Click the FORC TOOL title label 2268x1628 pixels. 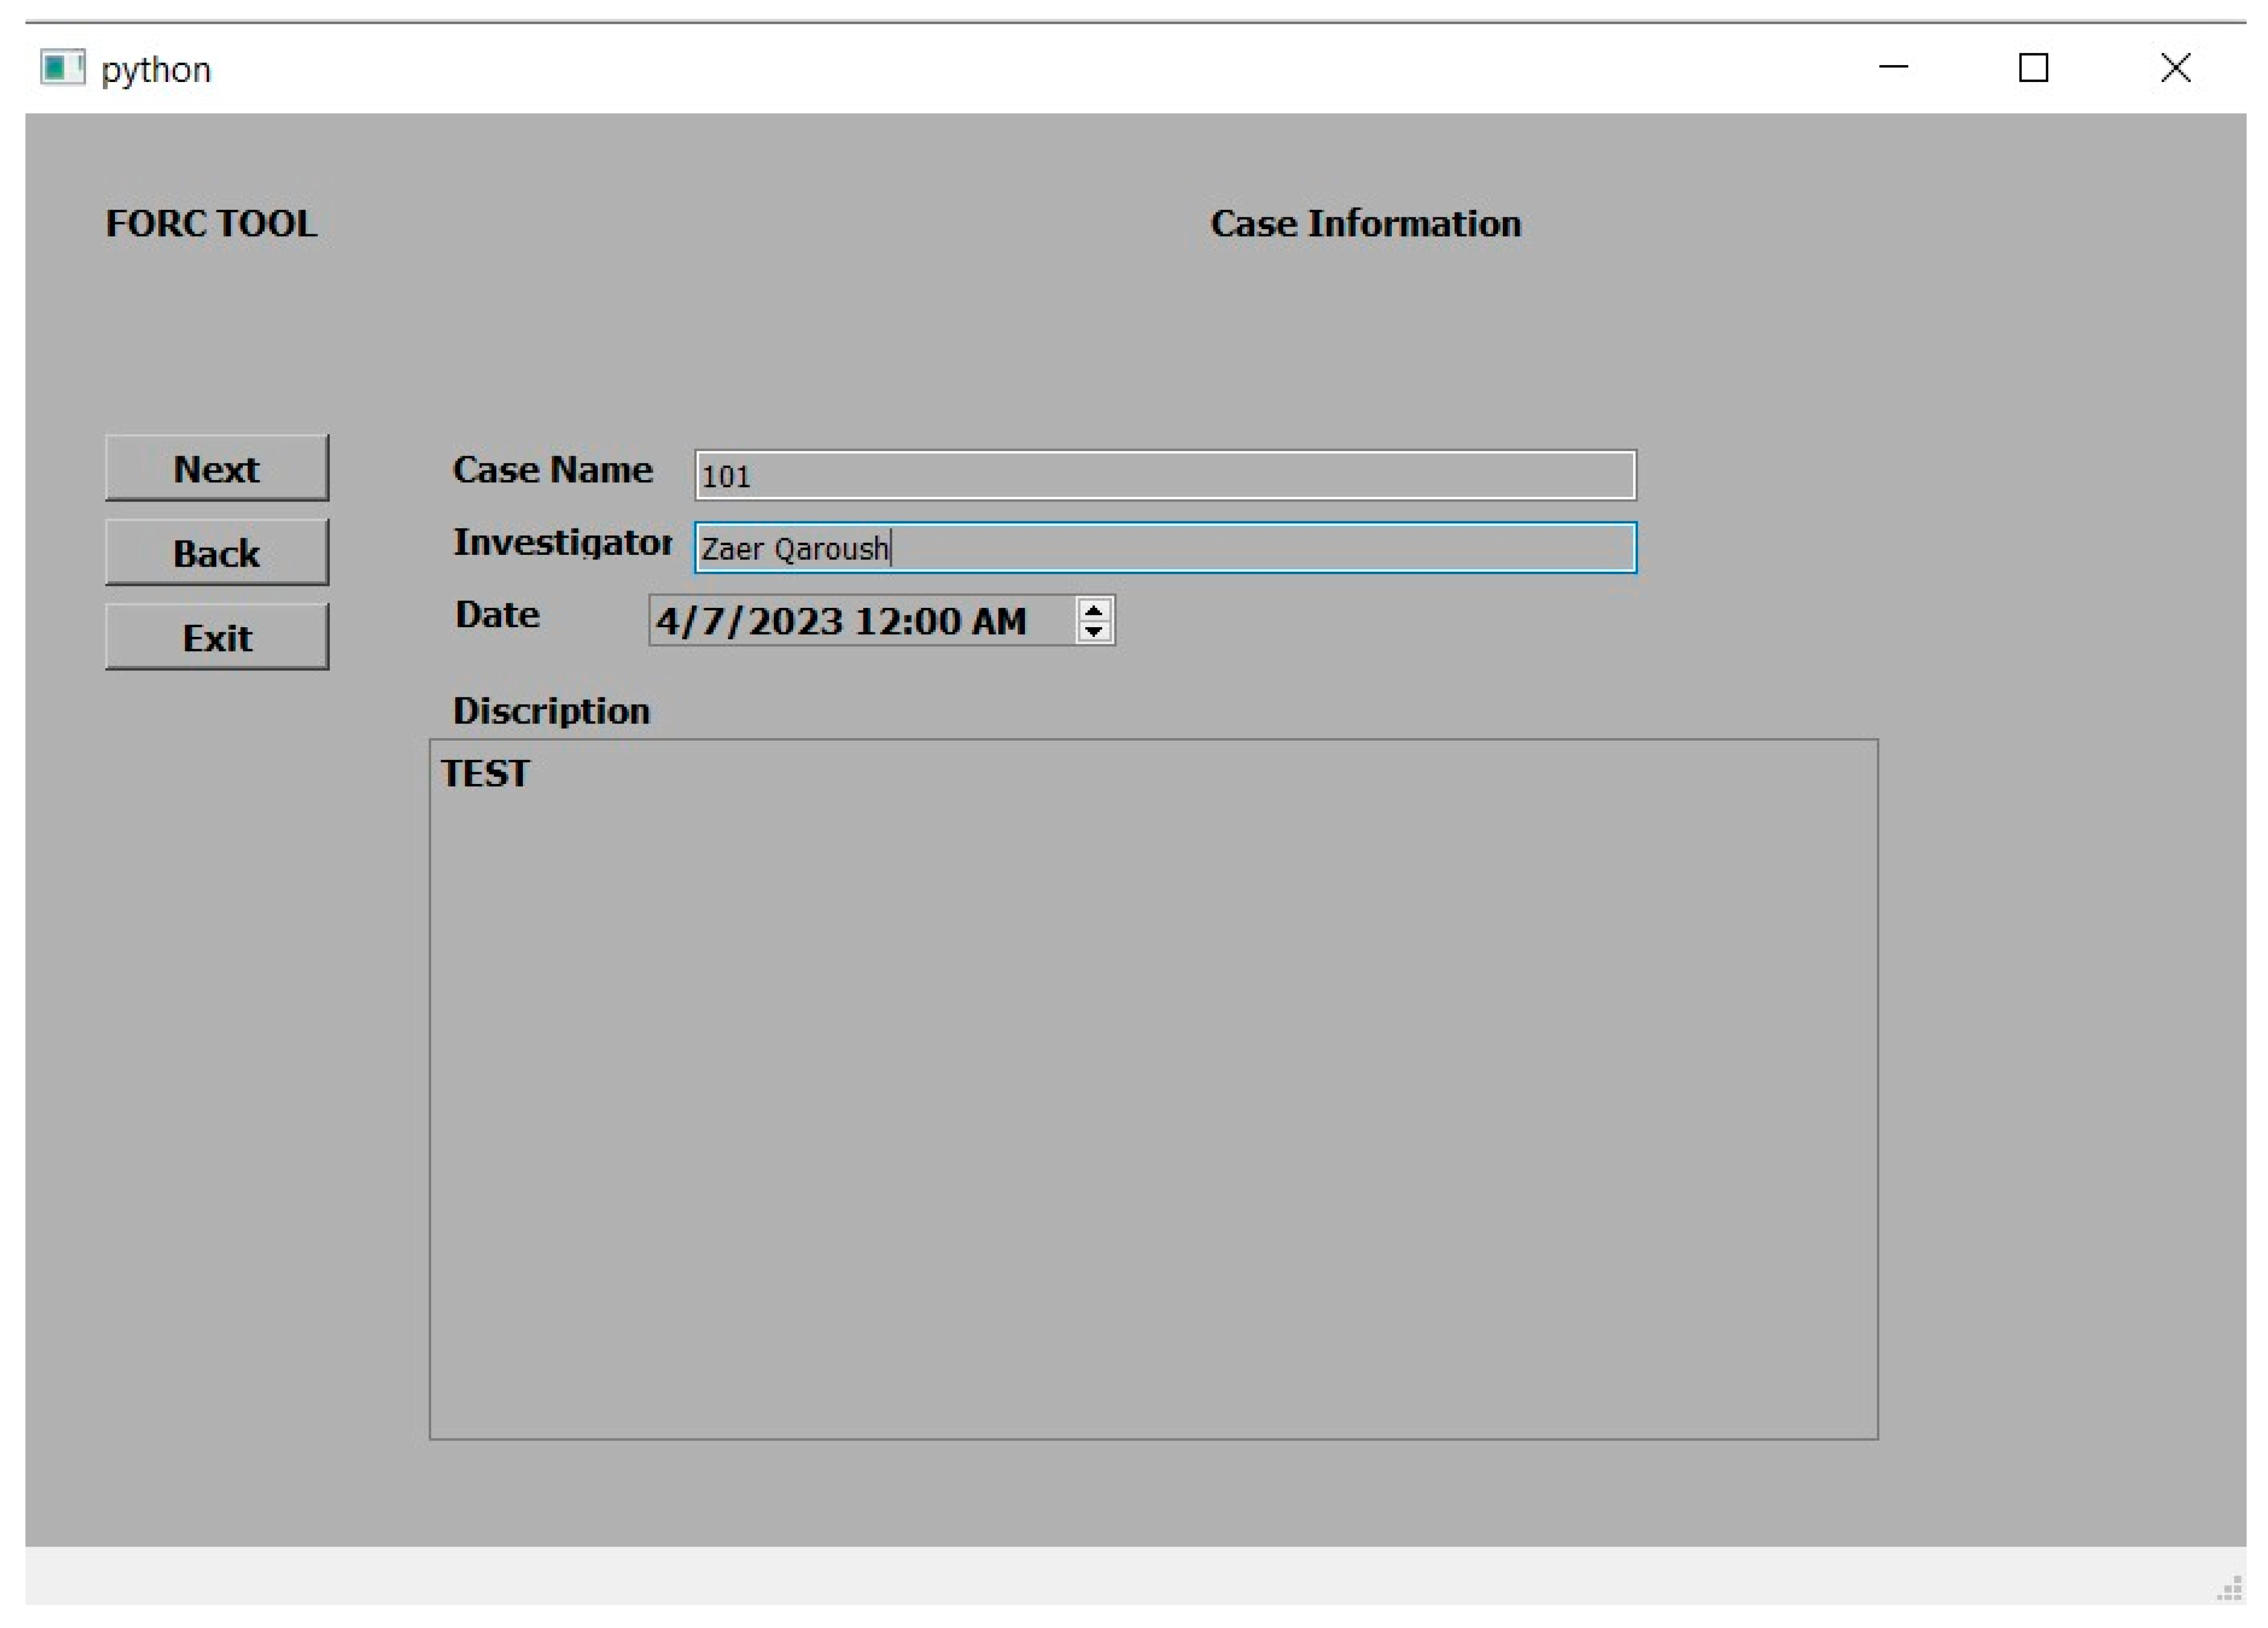211,223
